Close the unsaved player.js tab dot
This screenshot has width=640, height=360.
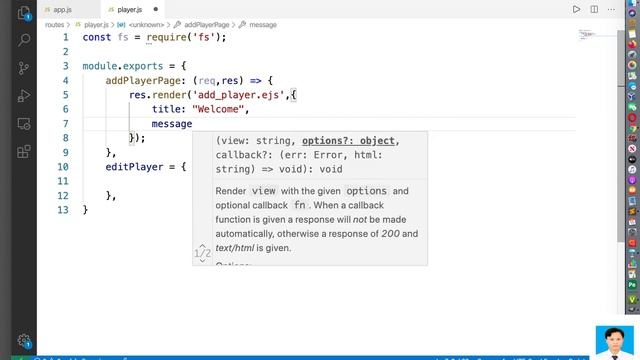156,9
